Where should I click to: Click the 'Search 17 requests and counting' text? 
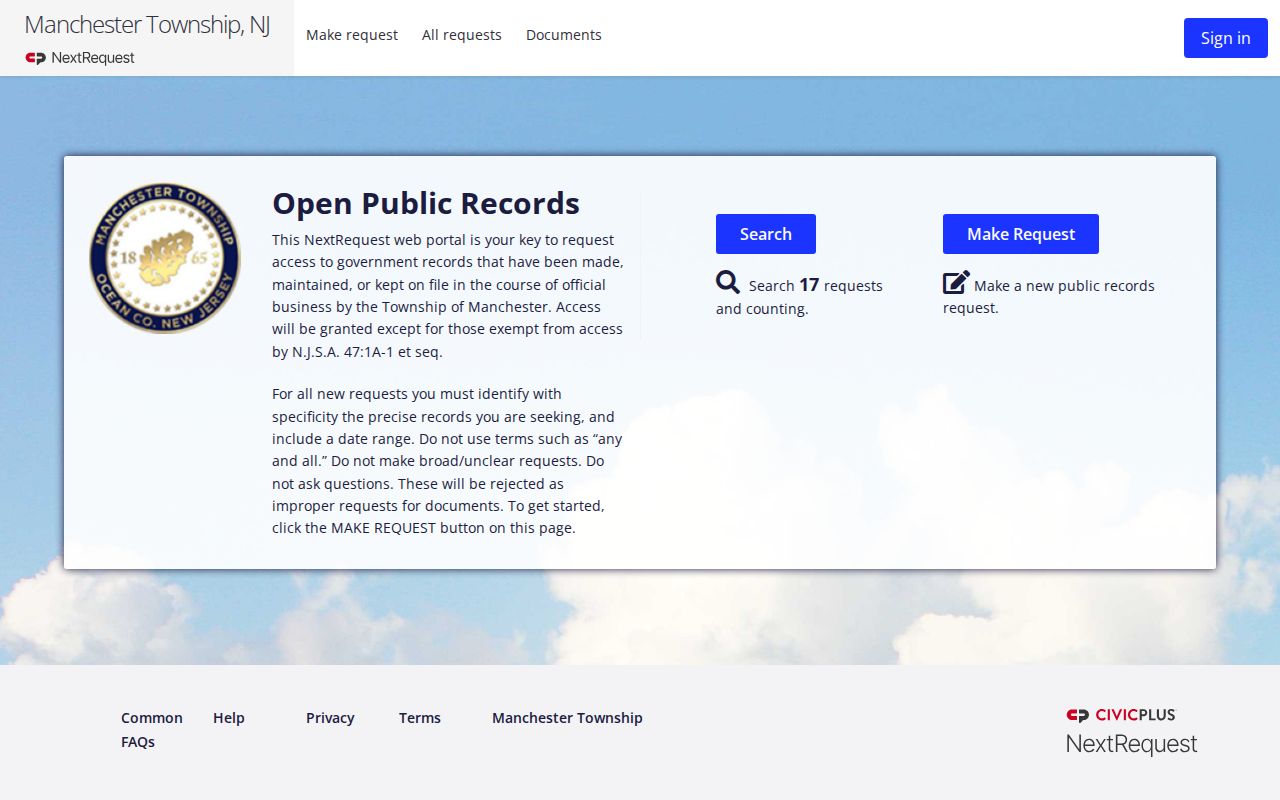[x=800, y=297]
